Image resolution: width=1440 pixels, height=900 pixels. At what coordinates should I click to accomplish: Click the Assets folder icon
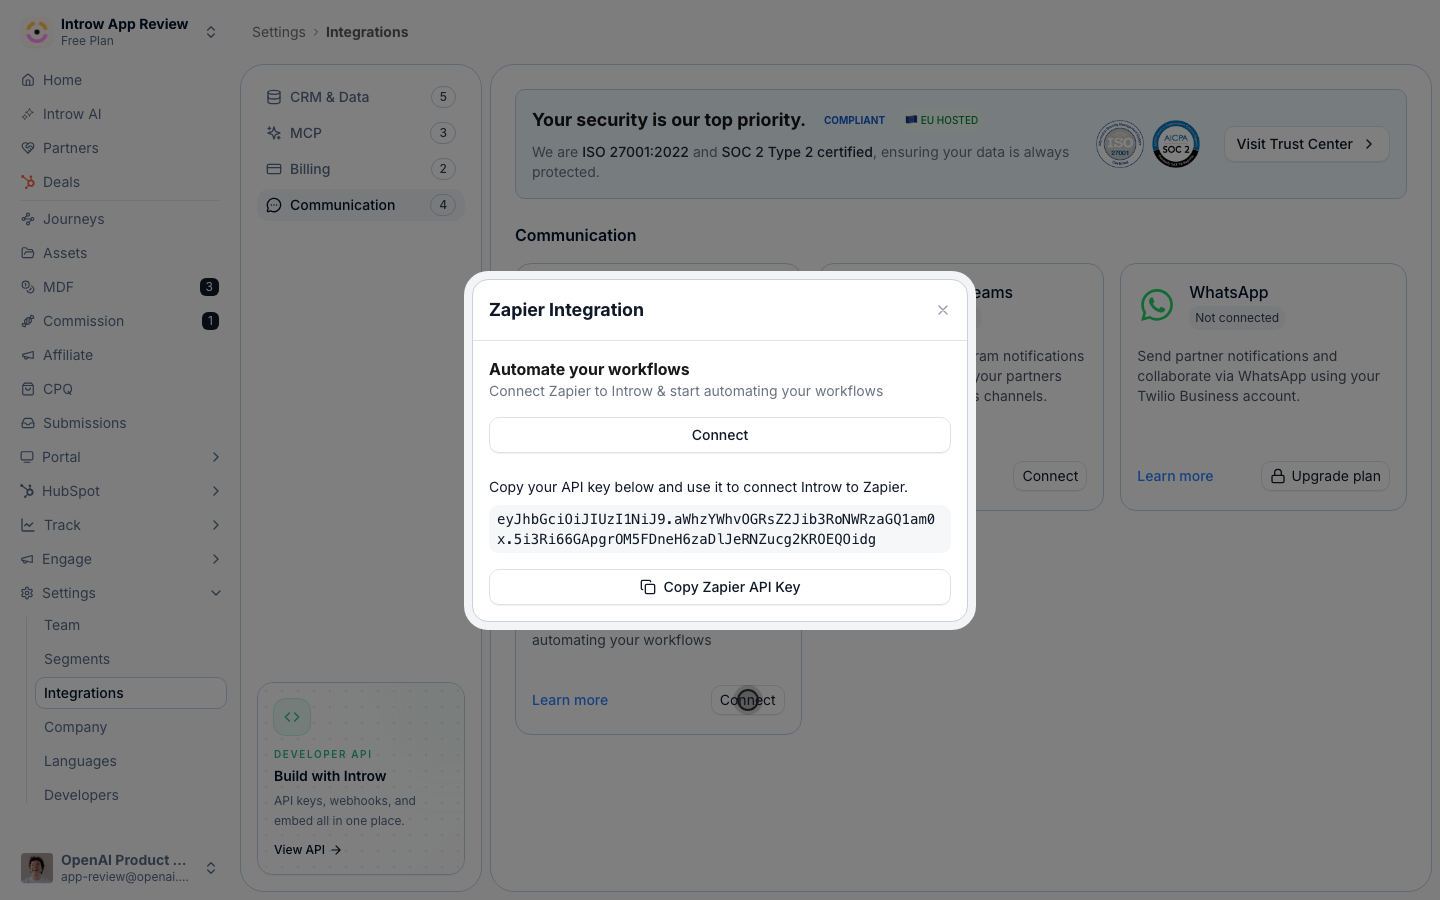(28, 253)
